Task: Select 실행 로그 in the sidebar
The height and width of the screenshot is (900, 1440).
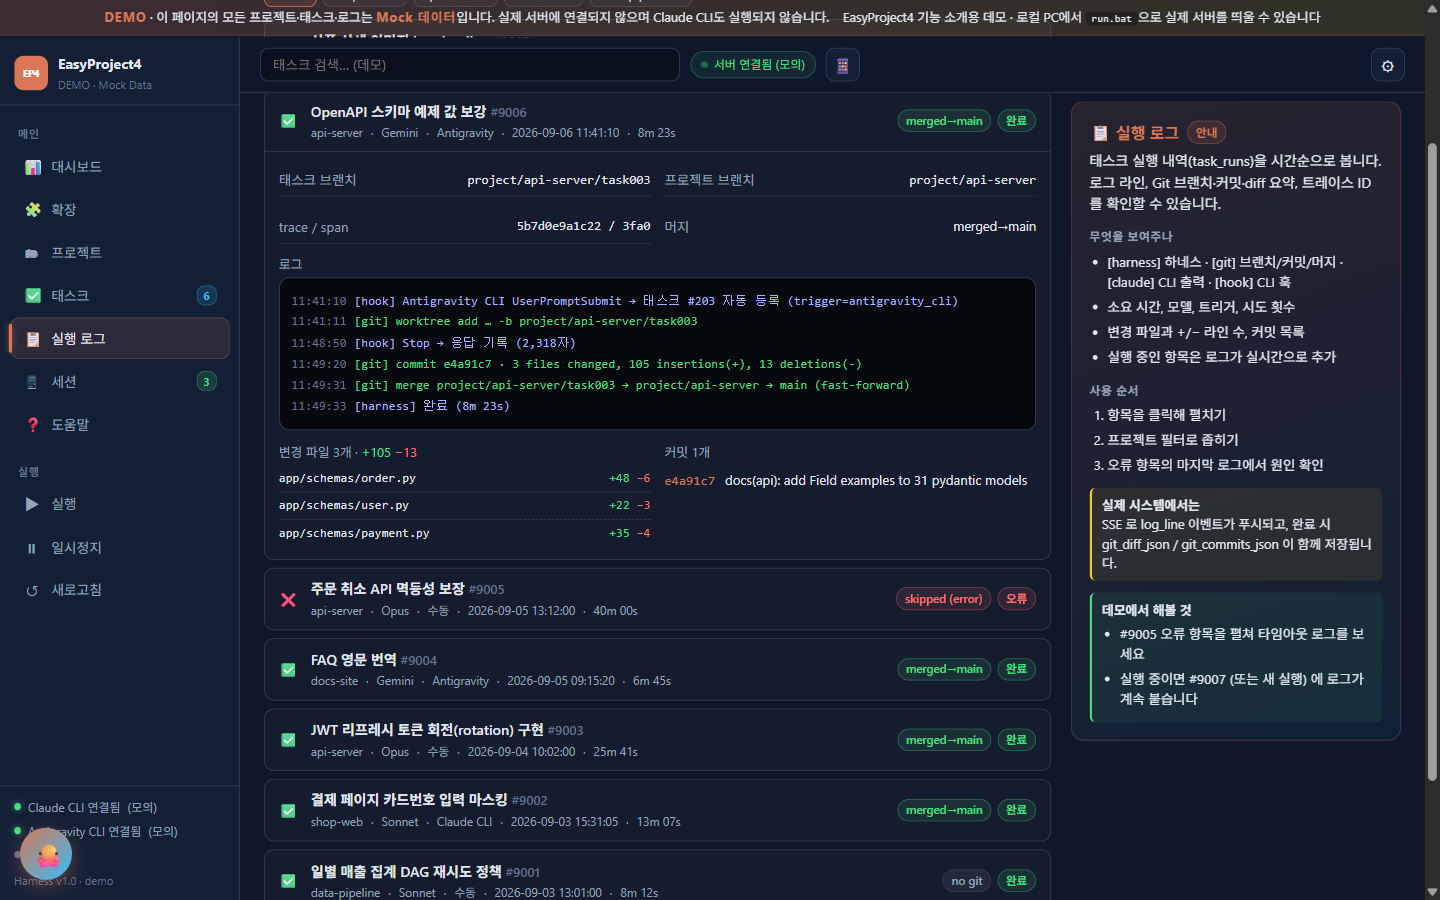Action: (x=120, y=339)
